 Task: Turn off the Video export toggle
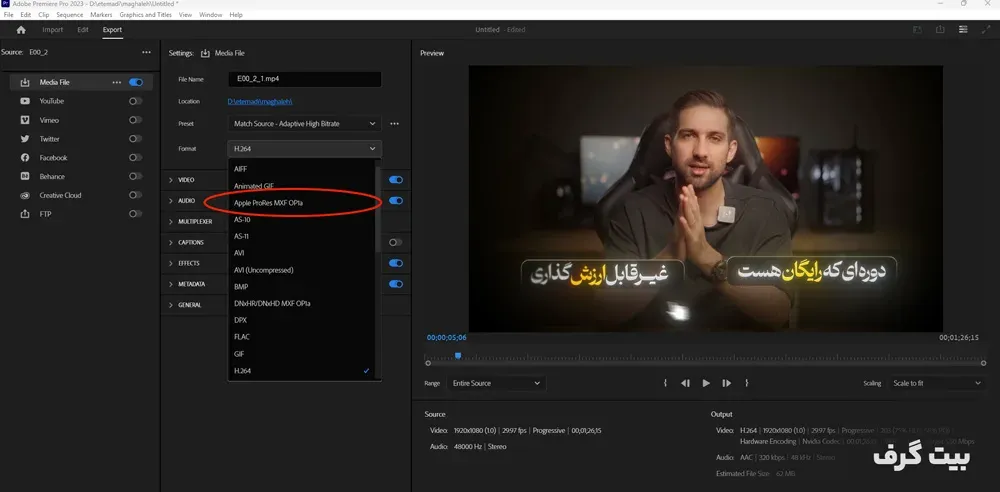tap(396, 180)
